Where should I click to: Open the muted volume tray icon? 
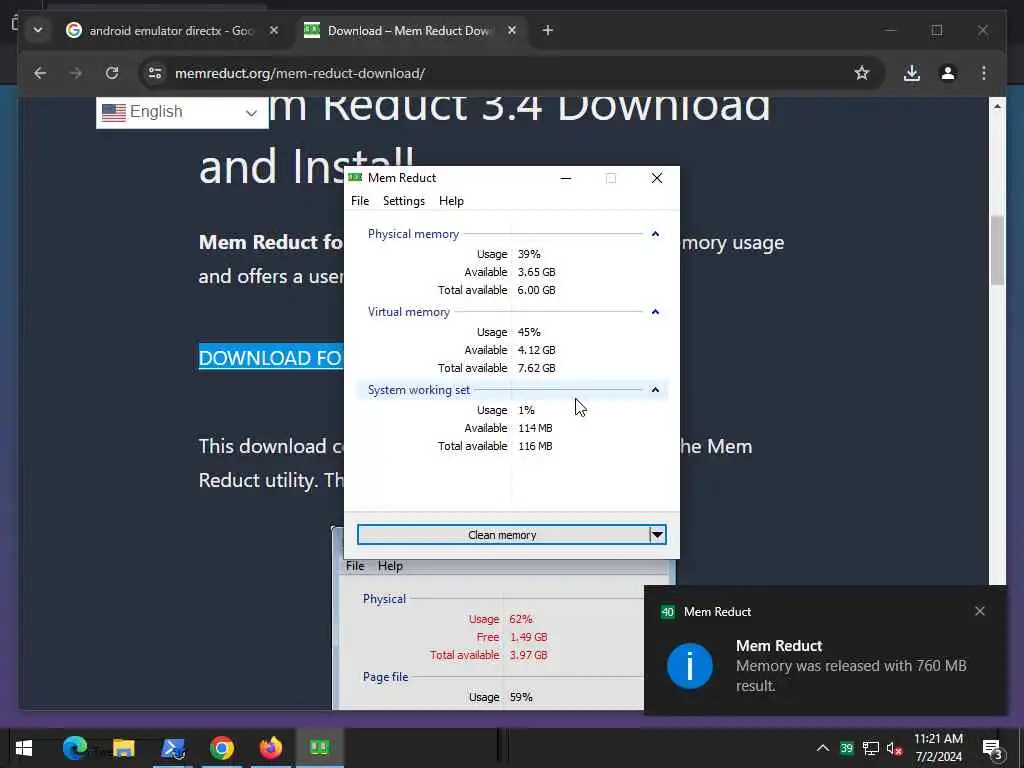coord(894,749)
